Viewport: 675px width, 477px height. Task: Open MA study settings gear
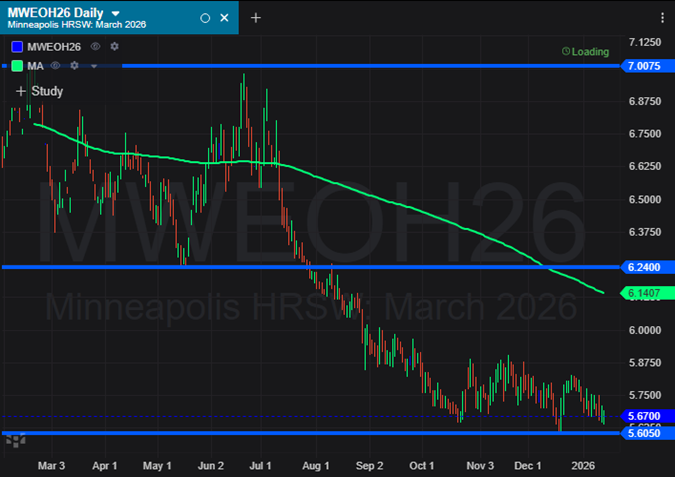click(x=74, y=65)
